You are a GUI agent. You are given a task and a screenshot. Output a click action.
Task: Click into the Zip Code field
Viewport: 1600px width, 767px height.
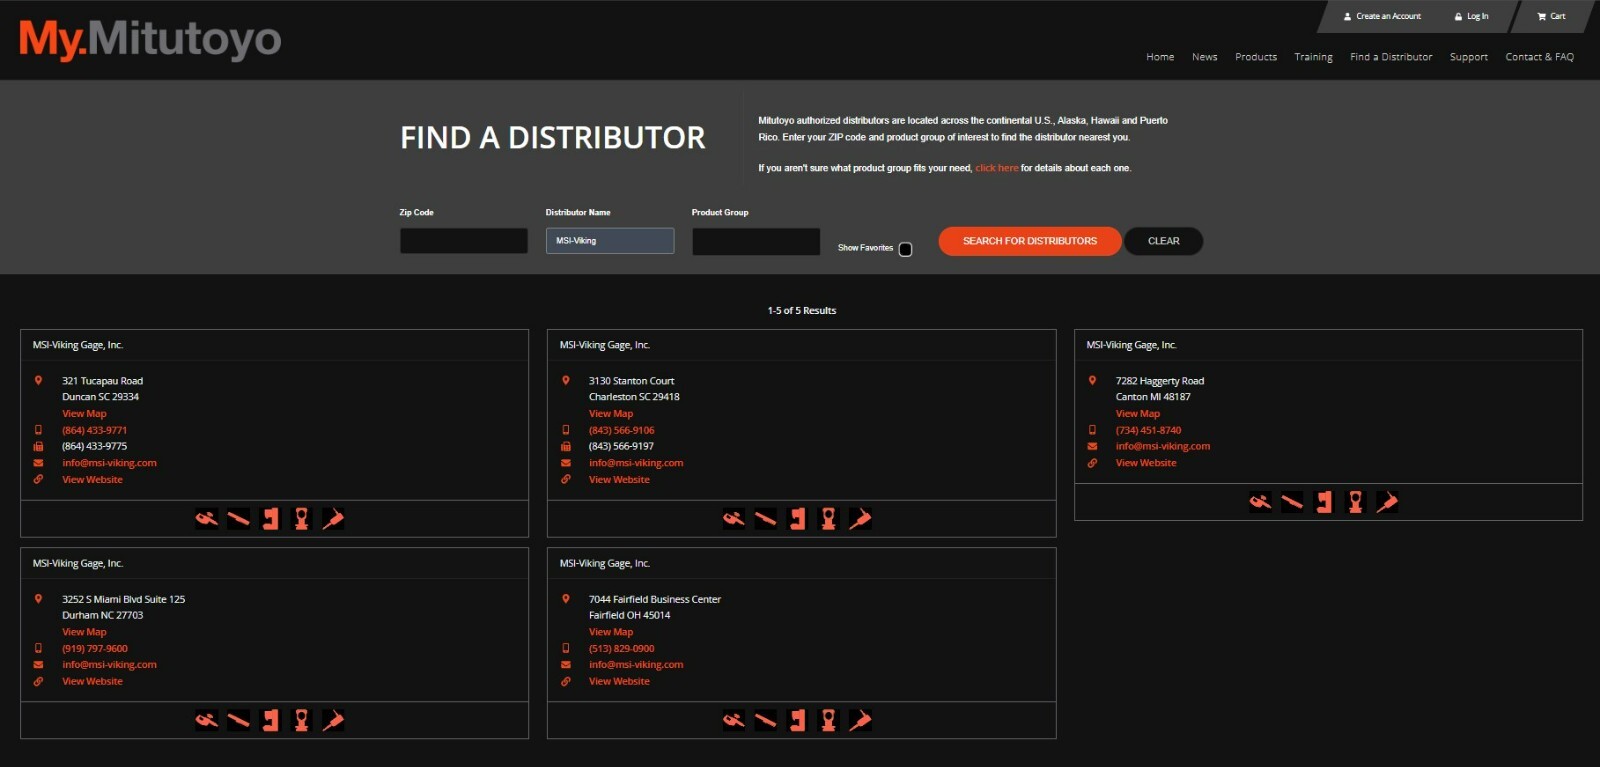(463, 241)
